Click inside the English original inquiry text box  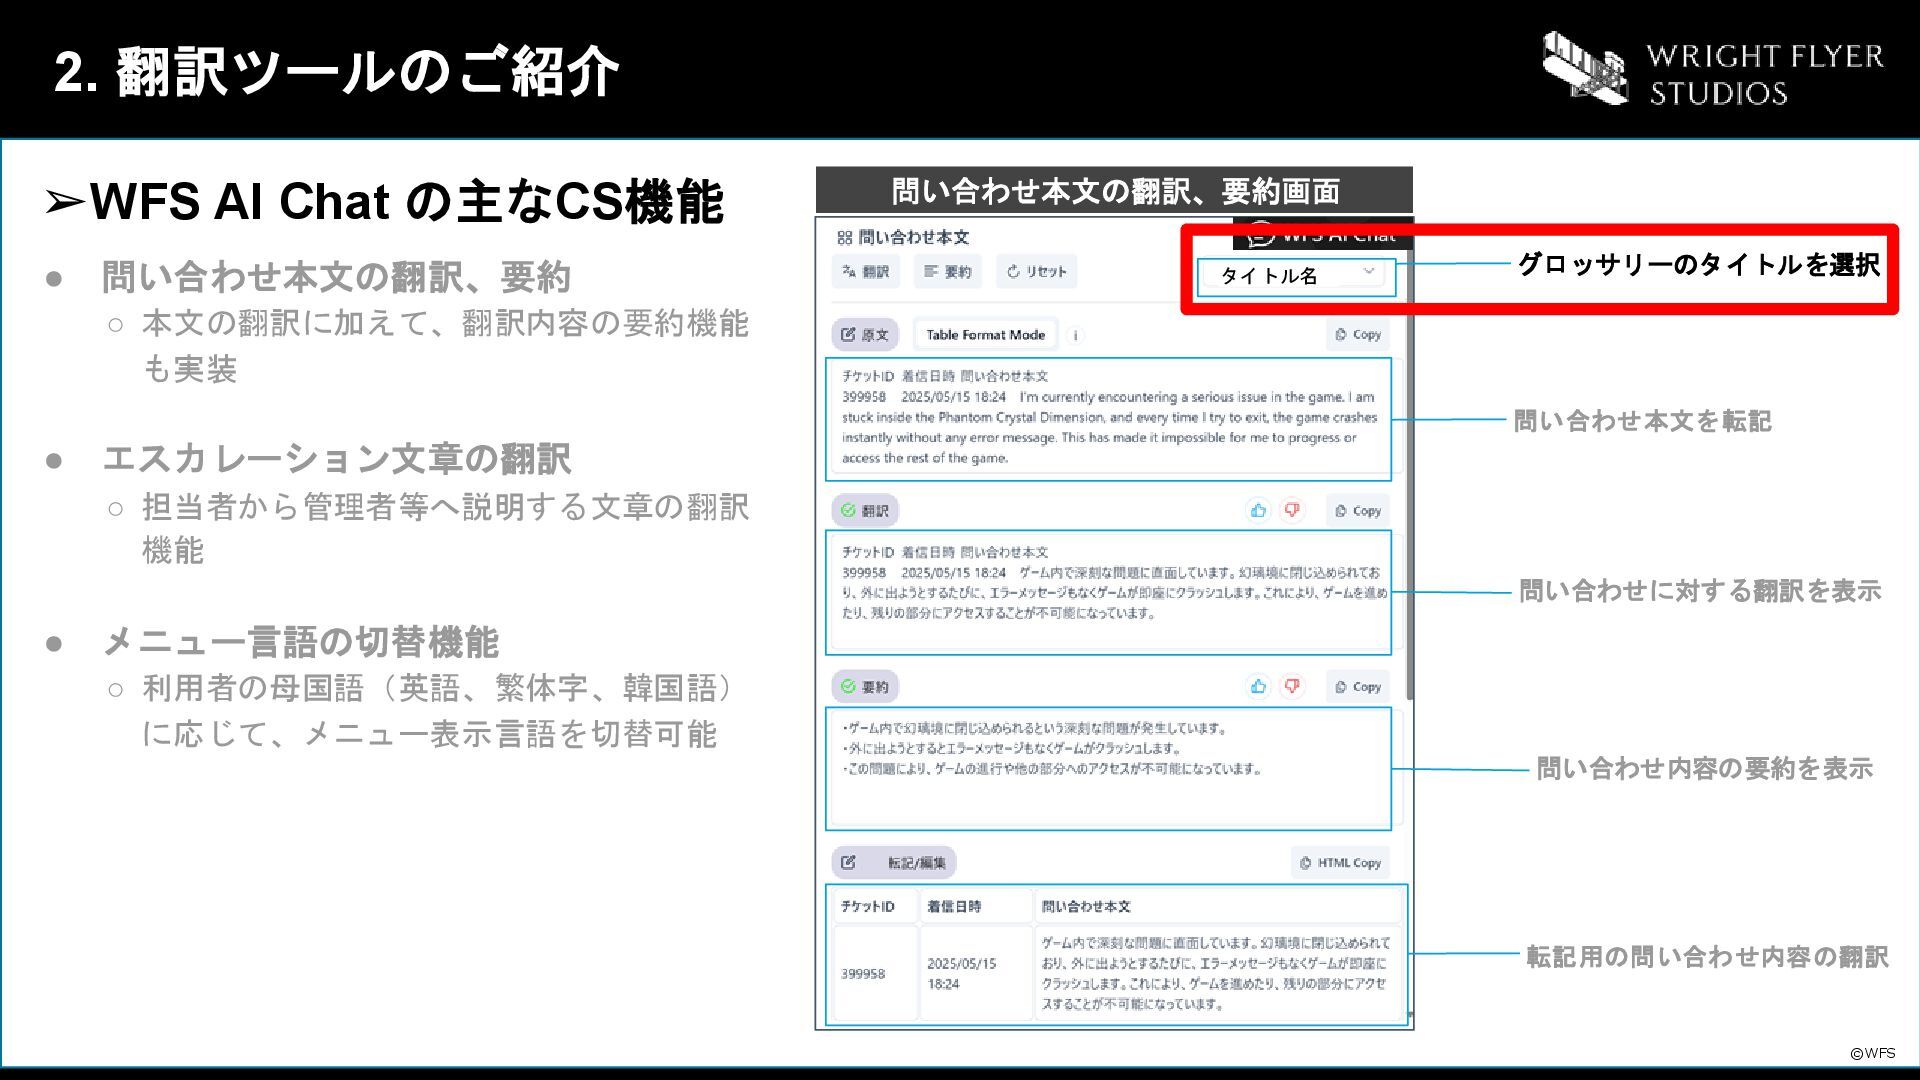pos(1108,419)
